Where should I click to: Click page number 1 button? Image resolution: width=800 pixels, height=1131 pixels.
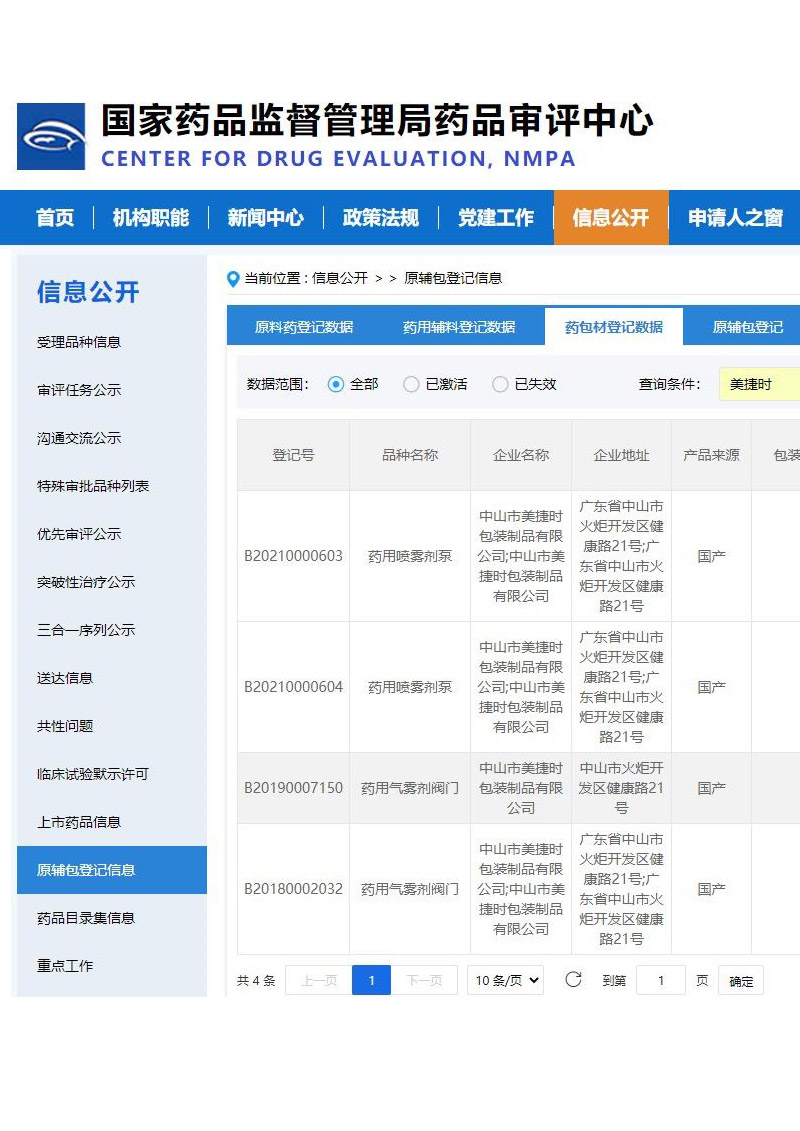(x=371, y=980)
